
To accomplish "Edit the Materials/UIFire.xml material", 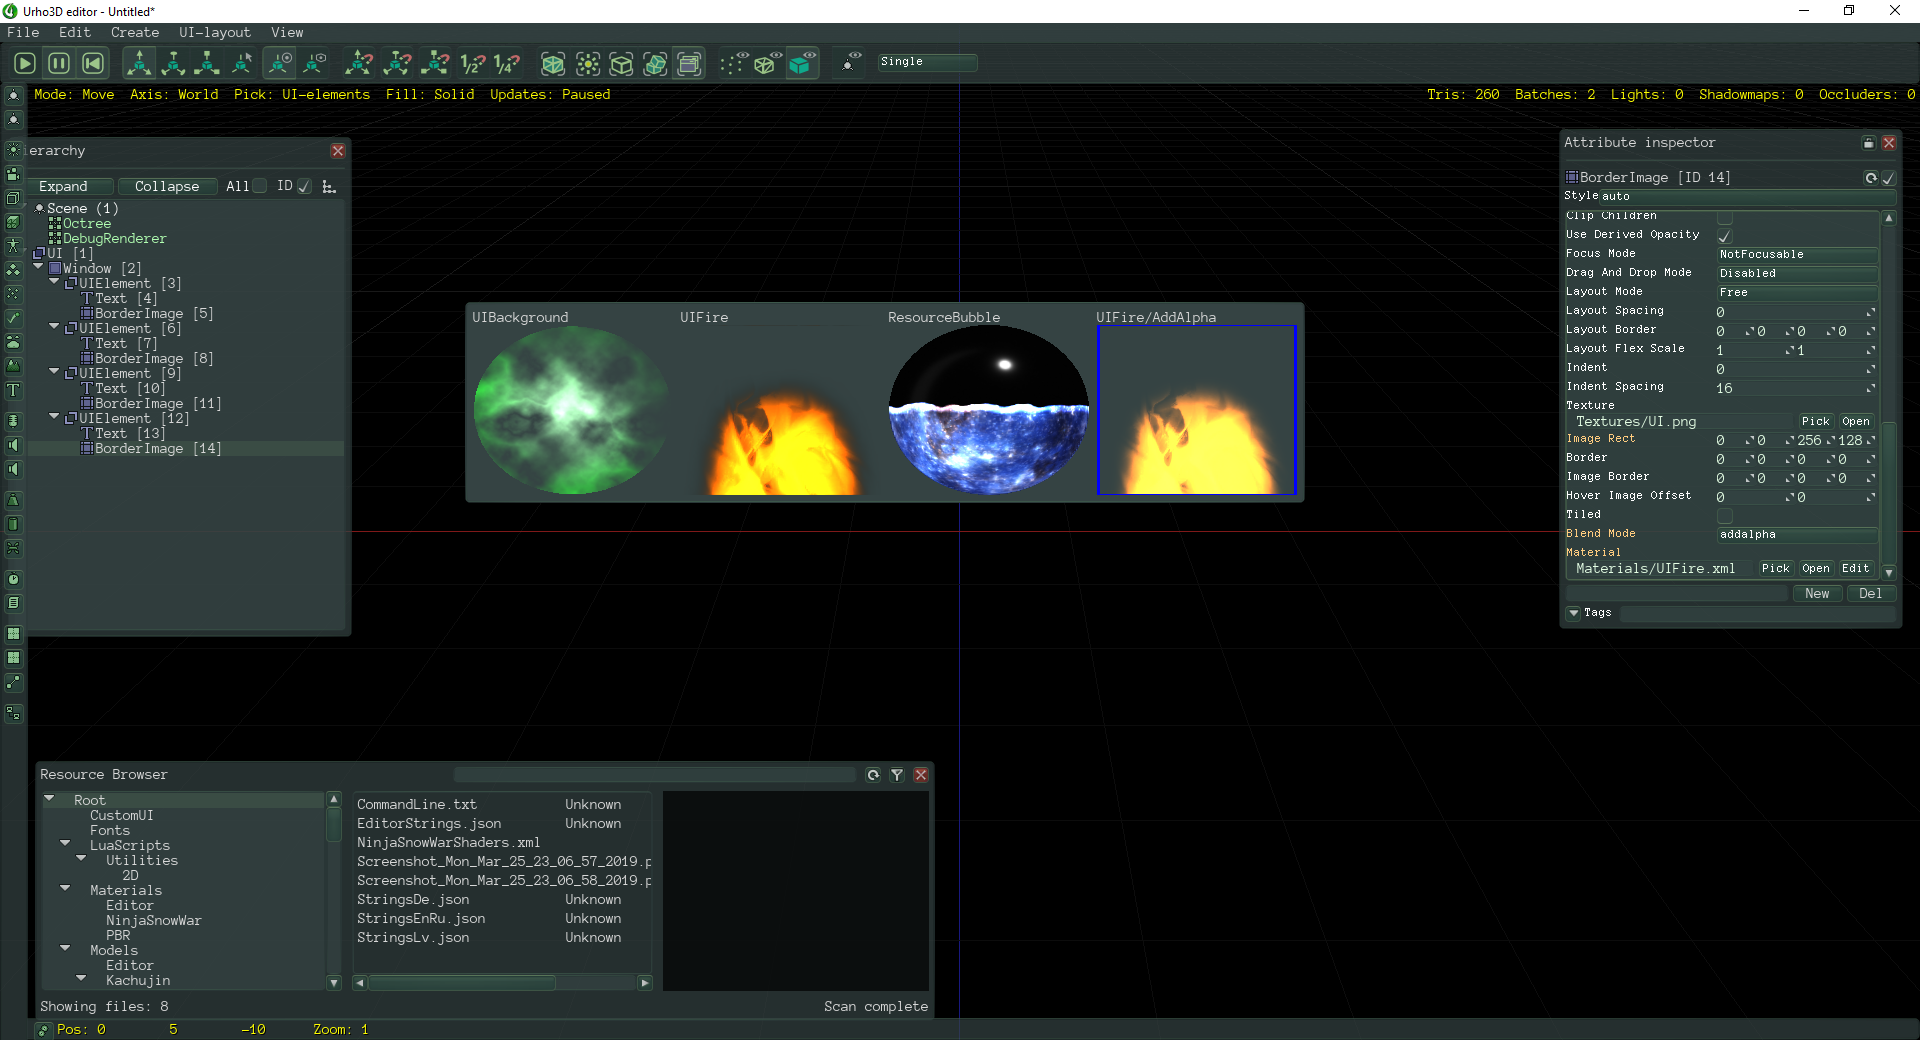I will [x=1856, y=569].
